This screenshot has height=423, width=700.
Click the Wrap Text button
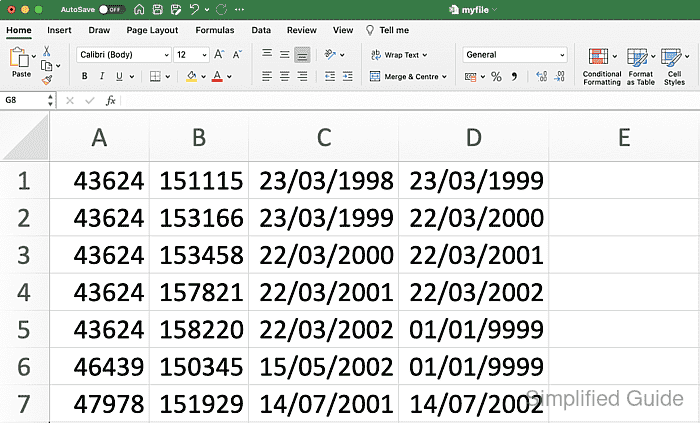[399, 55]
